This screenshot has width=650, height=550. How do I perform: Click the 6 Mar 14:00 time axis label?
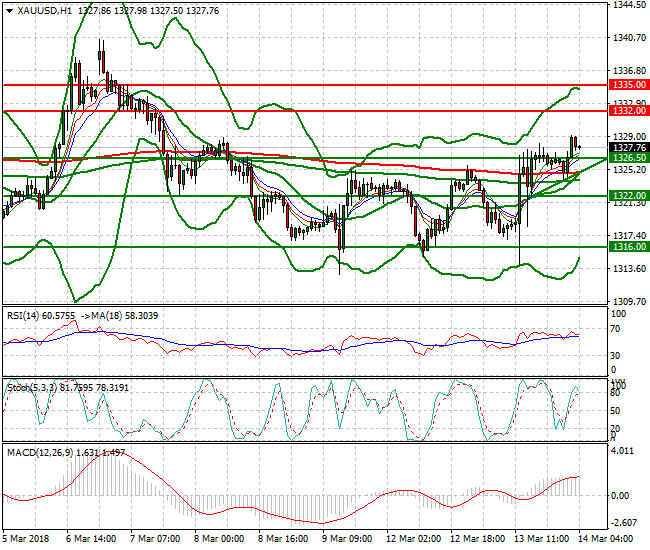pyautogui.click(x=91, y=539)
